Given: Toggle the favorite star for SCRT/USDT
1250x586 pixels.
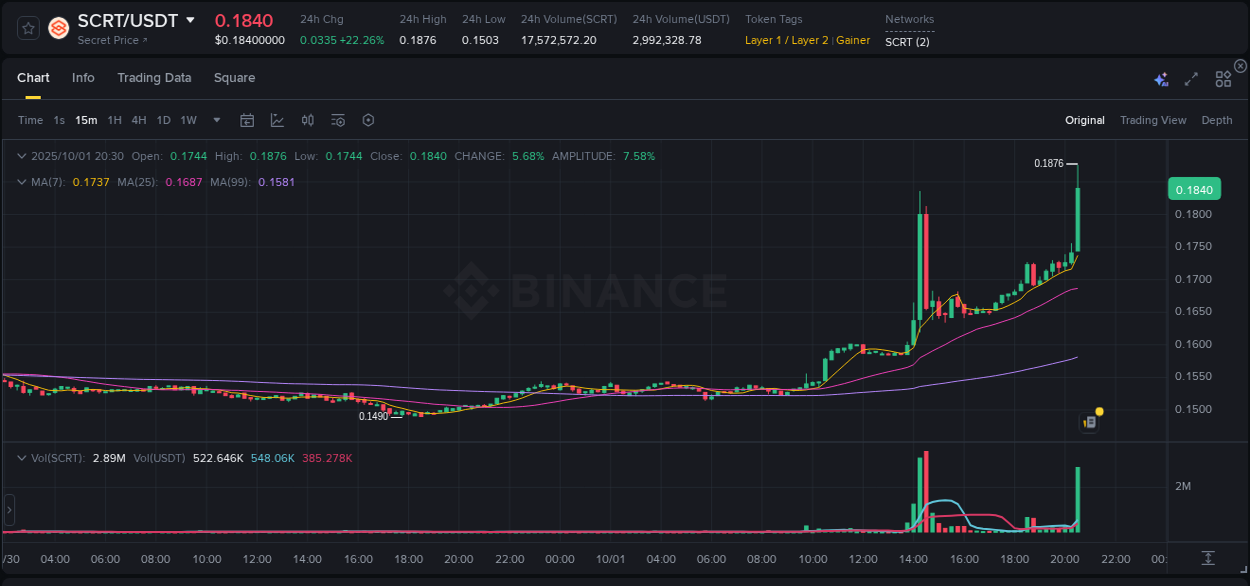Looking at the screenshot, I should tap(27, 28).
